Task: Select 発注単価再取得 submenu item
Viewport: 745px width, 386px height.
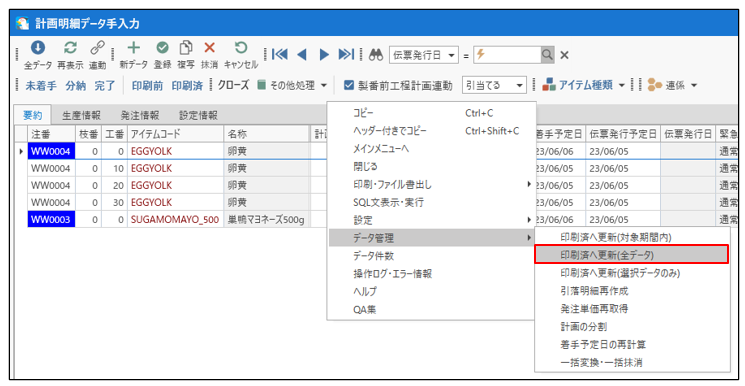Action: point(632,309)
